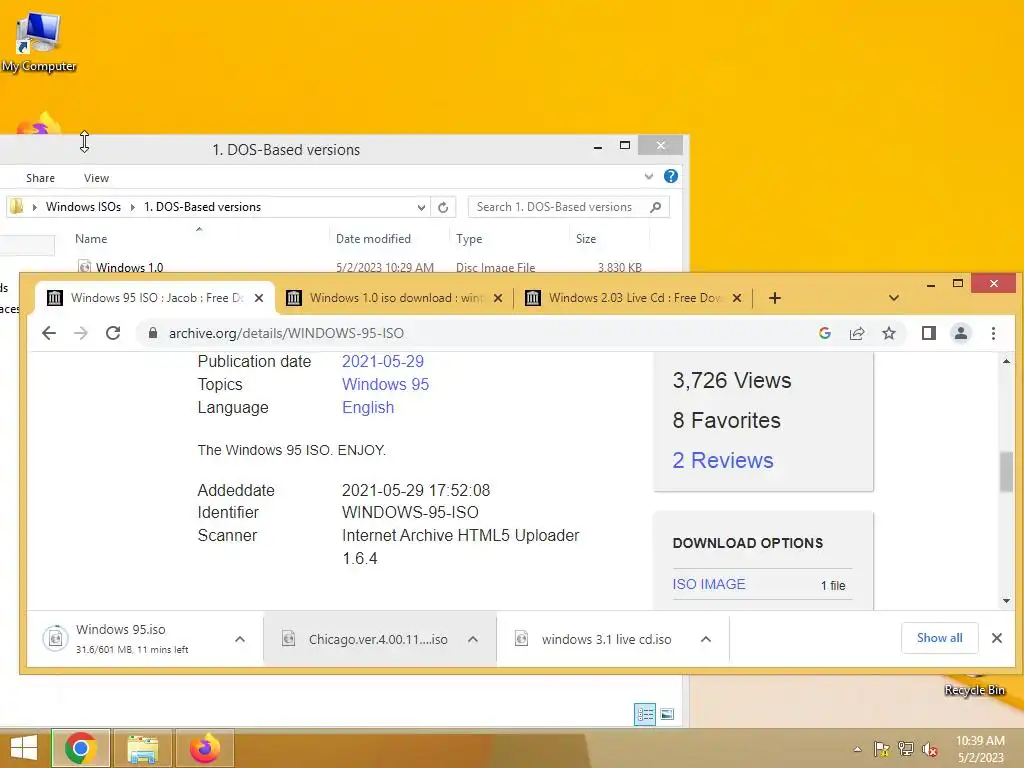Open the Chrome profile menu
The height and width of the screenshot is (768, 1024).
click(x=961, y=333)
